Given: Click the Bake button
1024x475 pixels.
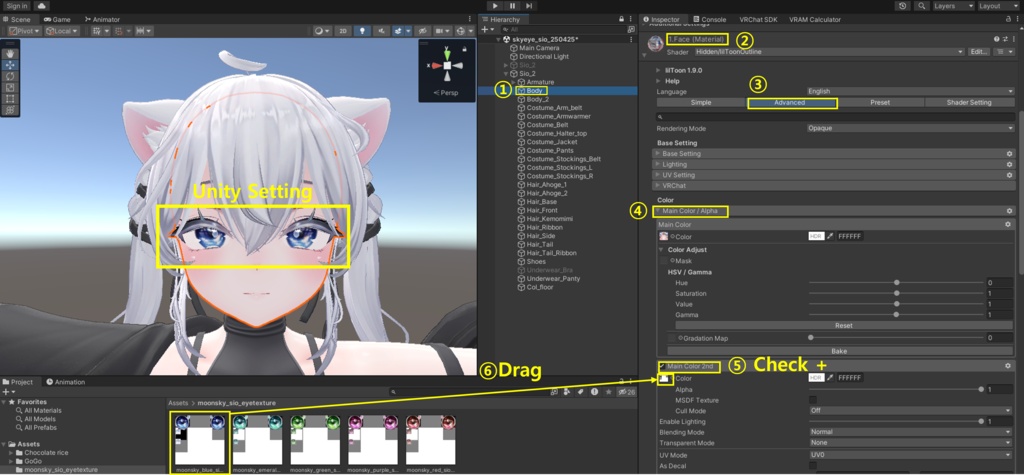Looking at the screenshot, I should tap(839, 351).
